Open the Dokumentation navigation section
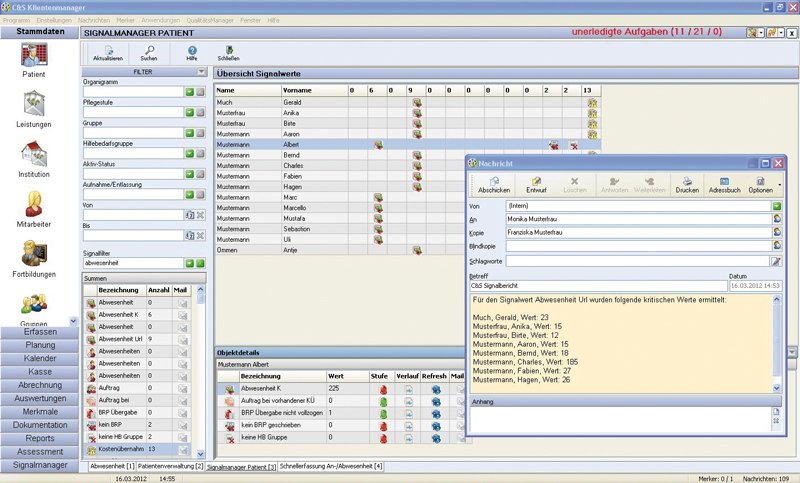This screenshot has width=800, height=483. [x=40, y=425]
